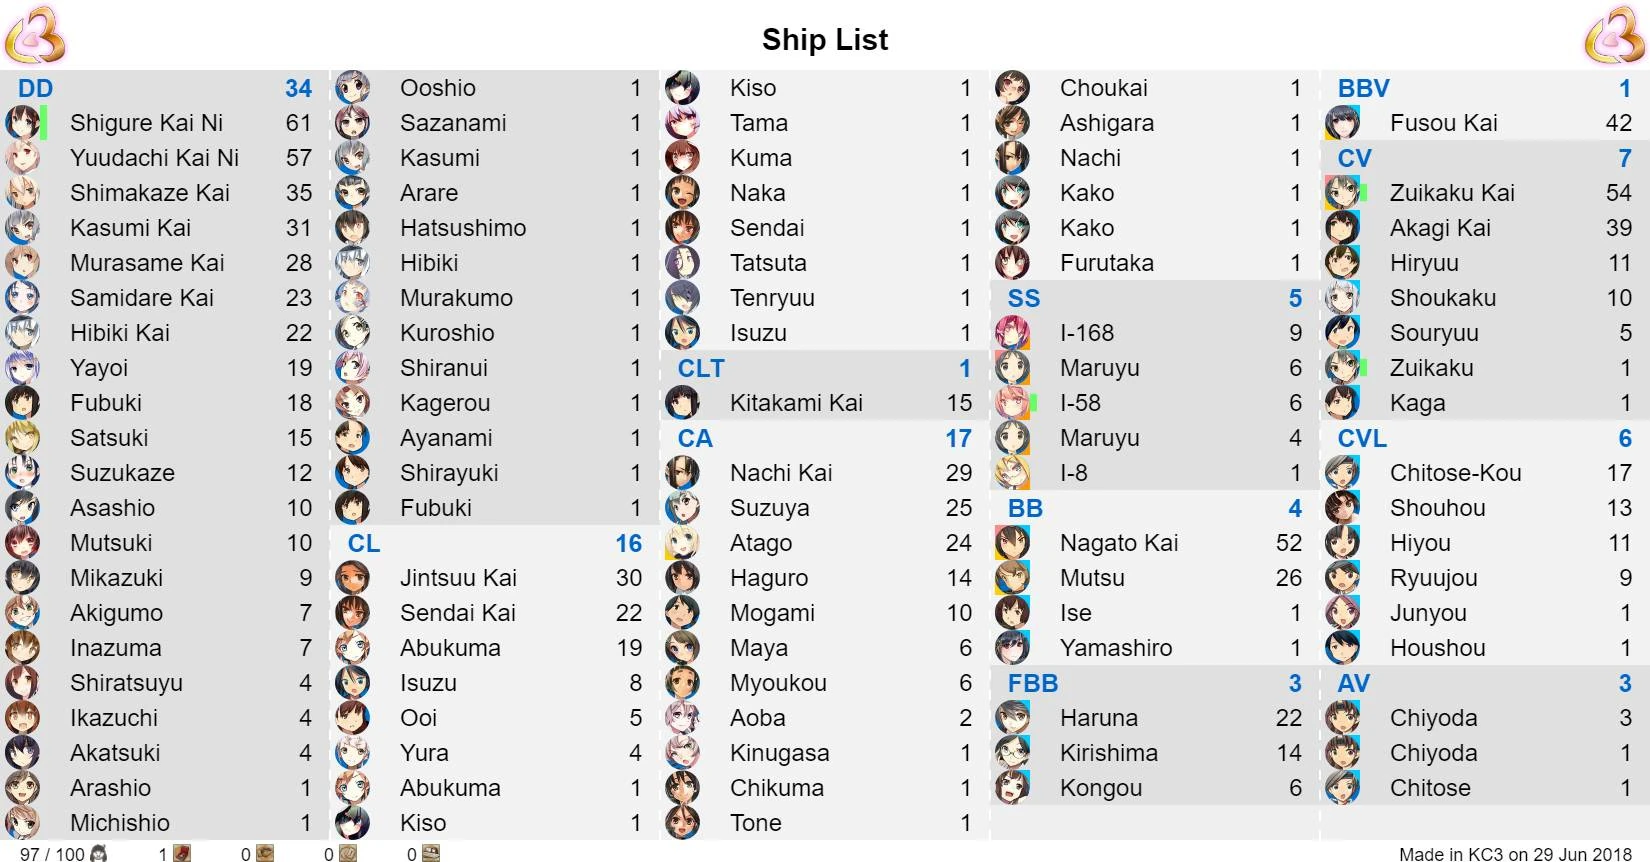
Task: Click the Shimakaze Kai portrait thumbnail
Action: tap(22, 193)
